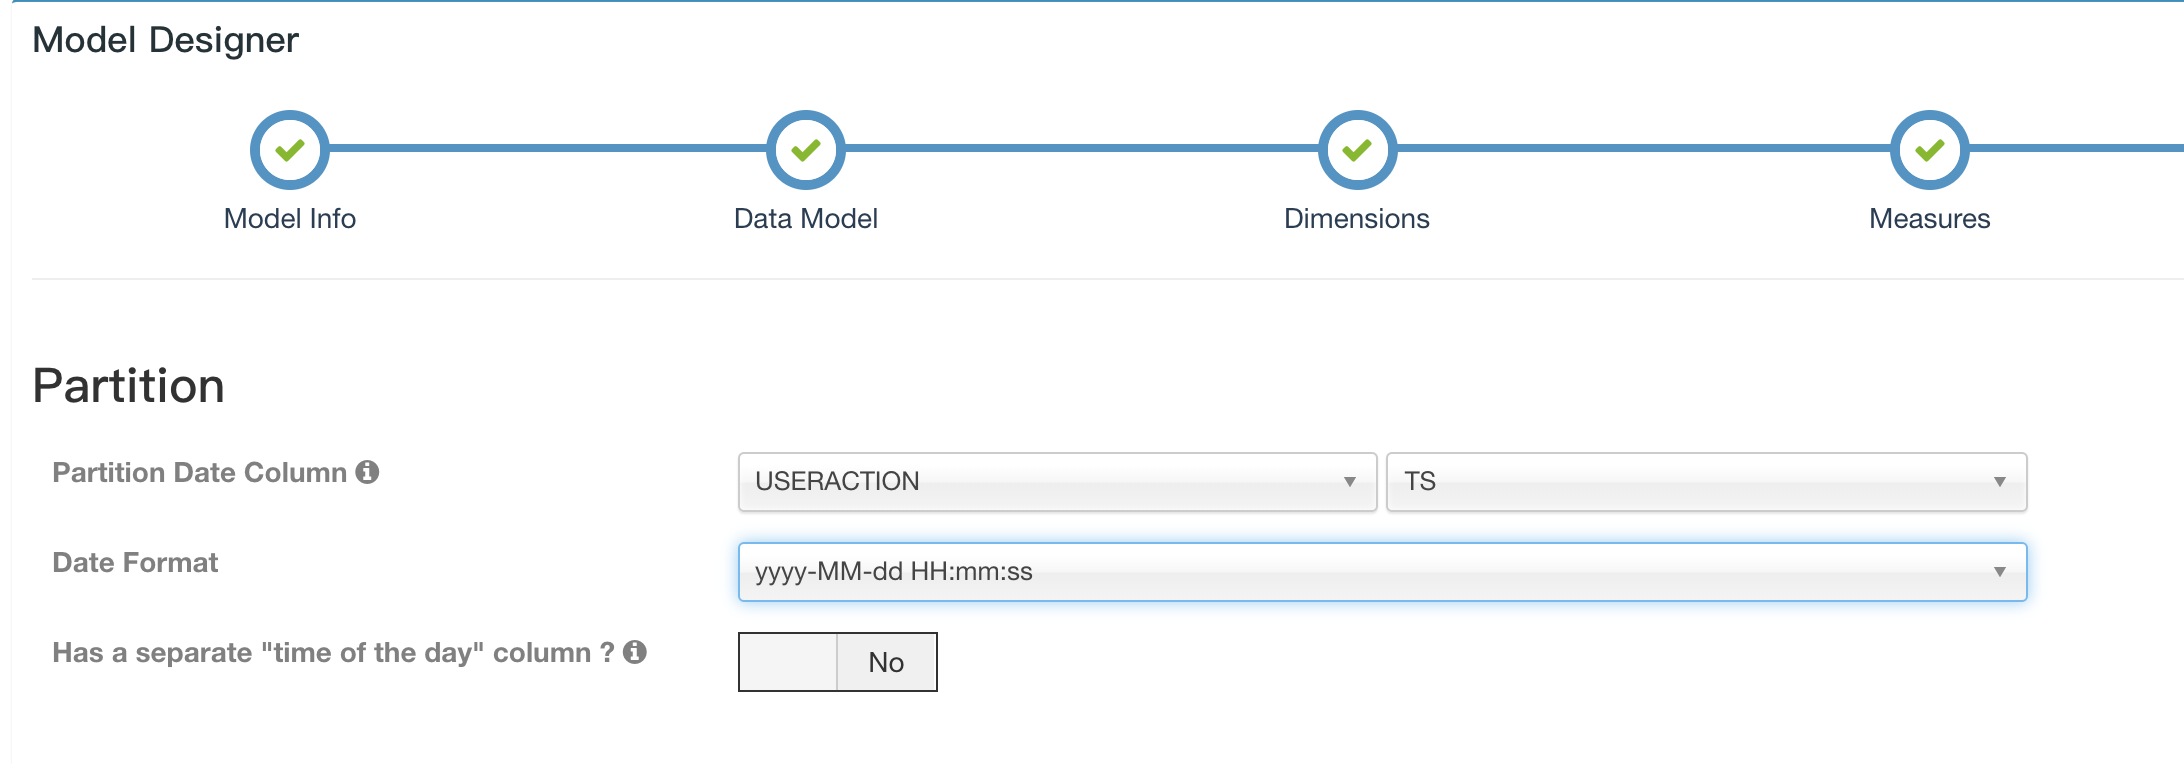Go to Dimensions step via its checkmark circle

1357,150
